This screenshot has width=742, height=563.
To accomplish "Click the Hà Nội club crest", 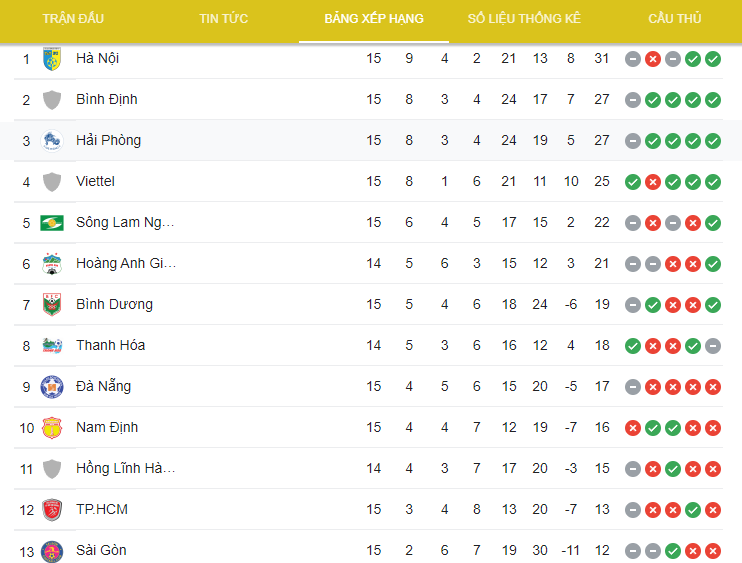I will (52, 59).
